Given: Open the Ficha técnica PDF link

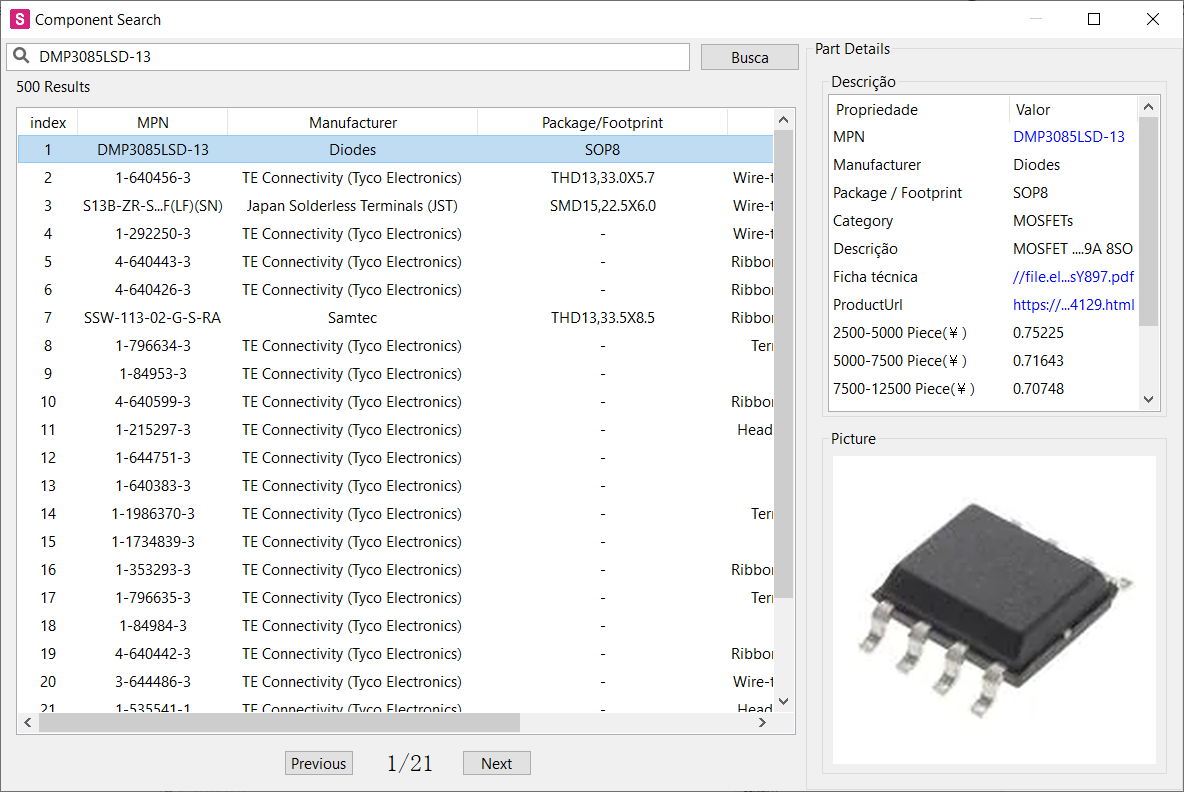Looking at the screenshot, I should pos(1073,277).
